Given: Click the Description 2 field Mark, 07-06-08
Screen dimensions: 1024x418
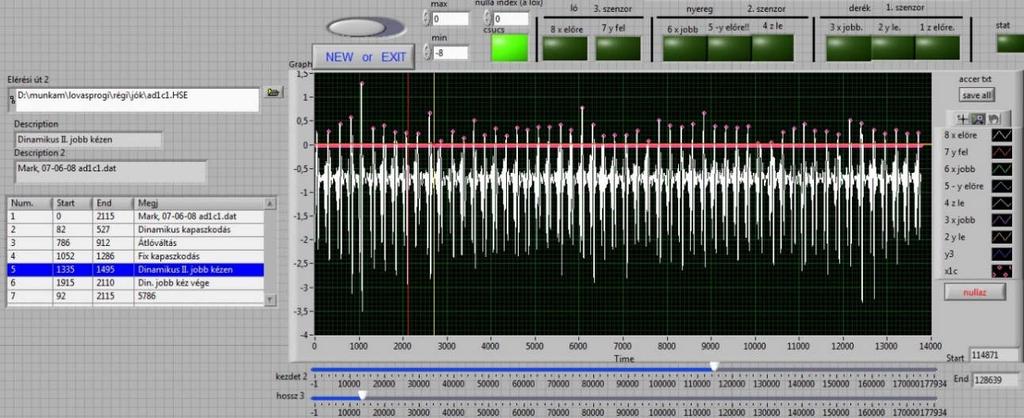Looking at the screenshot, I should pos(110,172).
